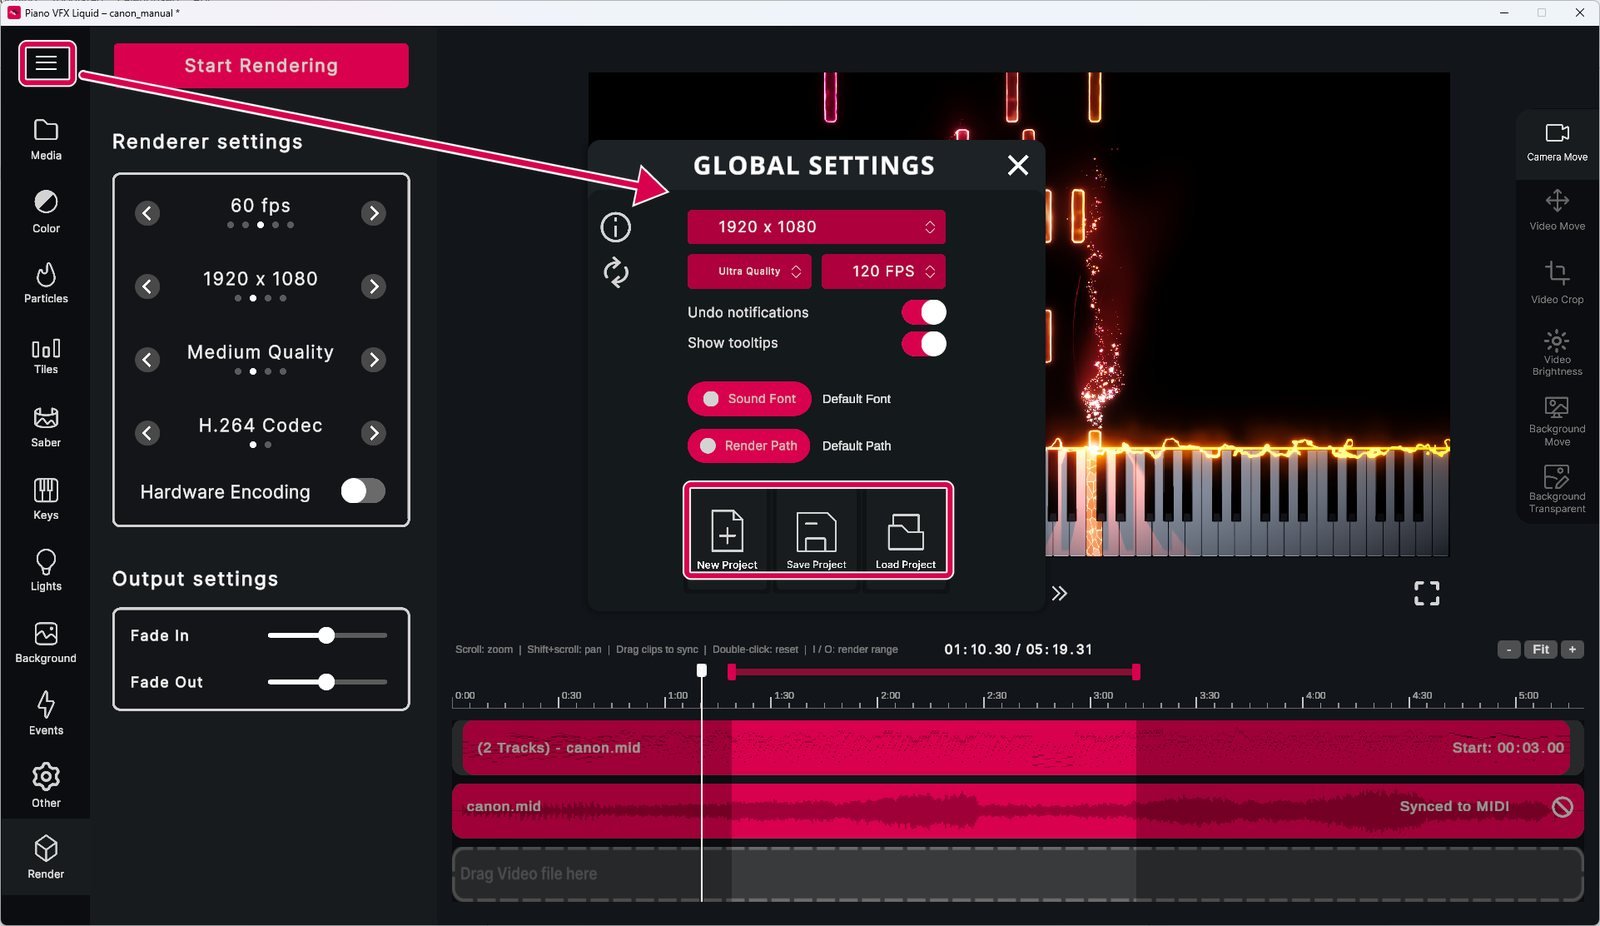
Task: Open the Events panel
Action: pyautogui.click(x=46, y=714)
